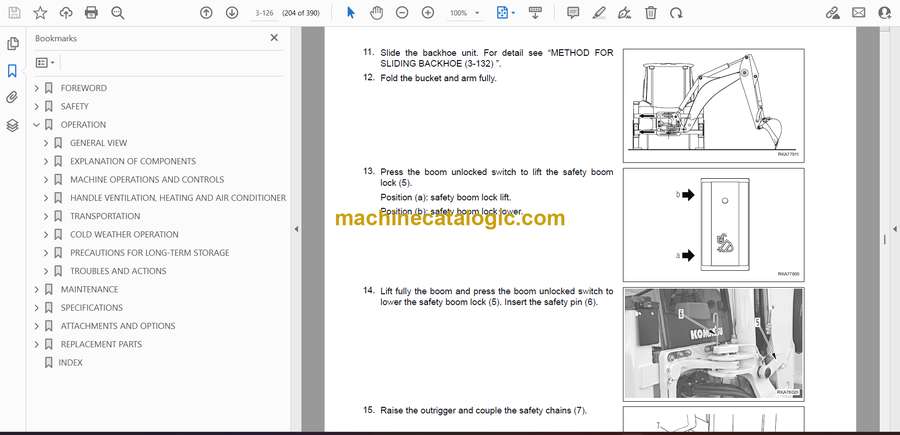Zoom in with plus button
This screenshot has height=435, width=900.
click(428, 13)
